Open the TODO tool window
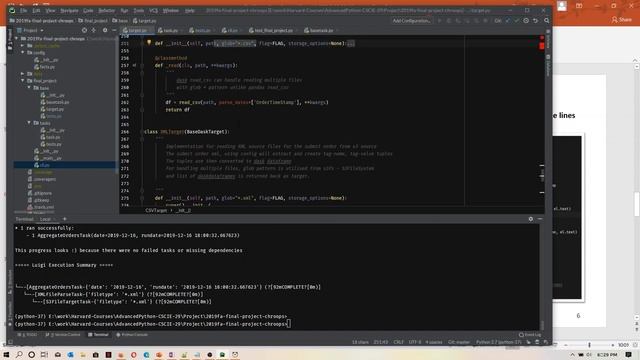Viewport: 640px width, 360px height. [x=28, y=335]
